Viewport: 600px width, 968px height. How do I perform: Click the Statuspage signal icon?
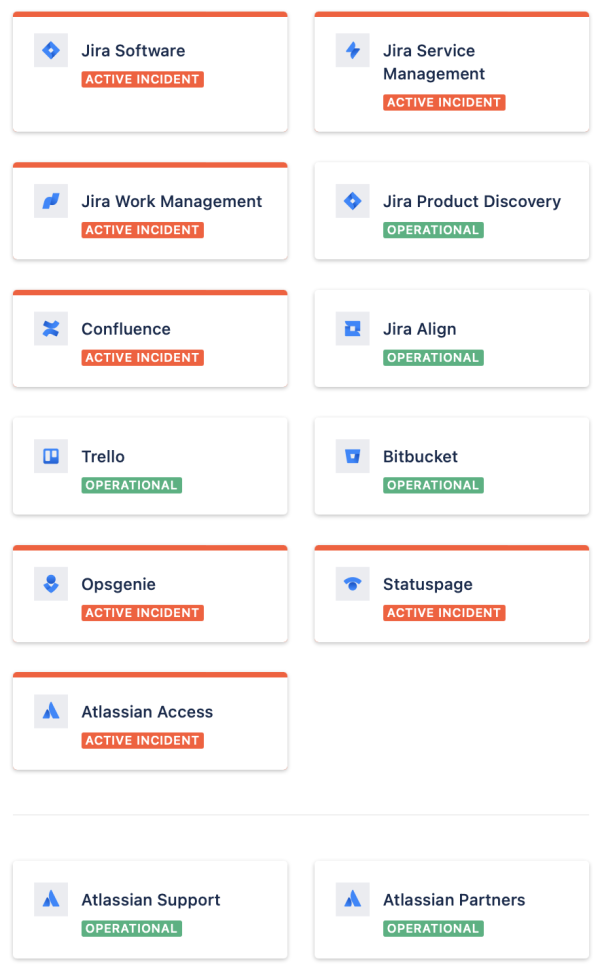[352, 583]
